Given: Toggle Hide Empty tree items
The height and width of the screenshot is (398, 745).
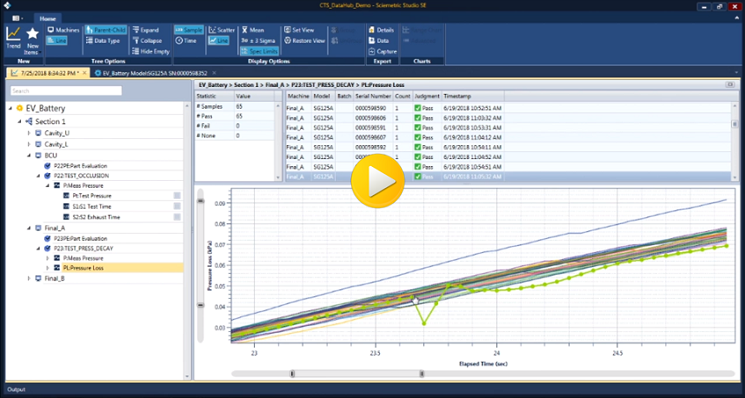Looking at the screenshot, I should click(151, 51).
